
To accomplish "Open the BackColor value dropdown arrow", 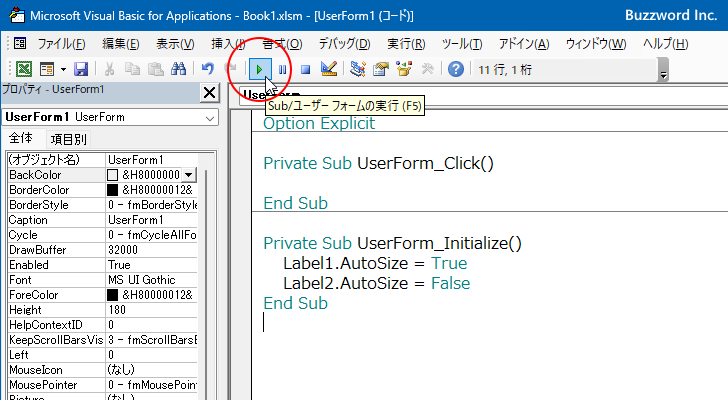I will click(x=188, y=175).
